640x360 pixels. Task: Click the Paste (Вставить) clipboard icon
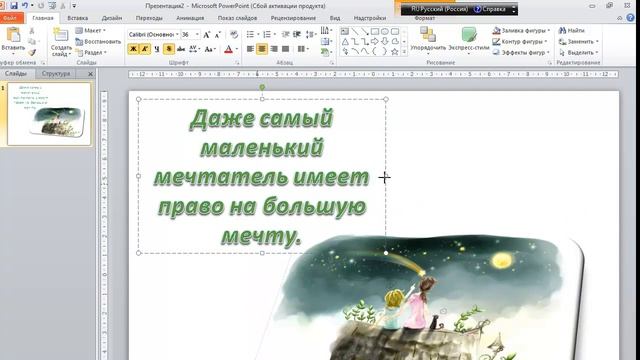click(13, 35)
